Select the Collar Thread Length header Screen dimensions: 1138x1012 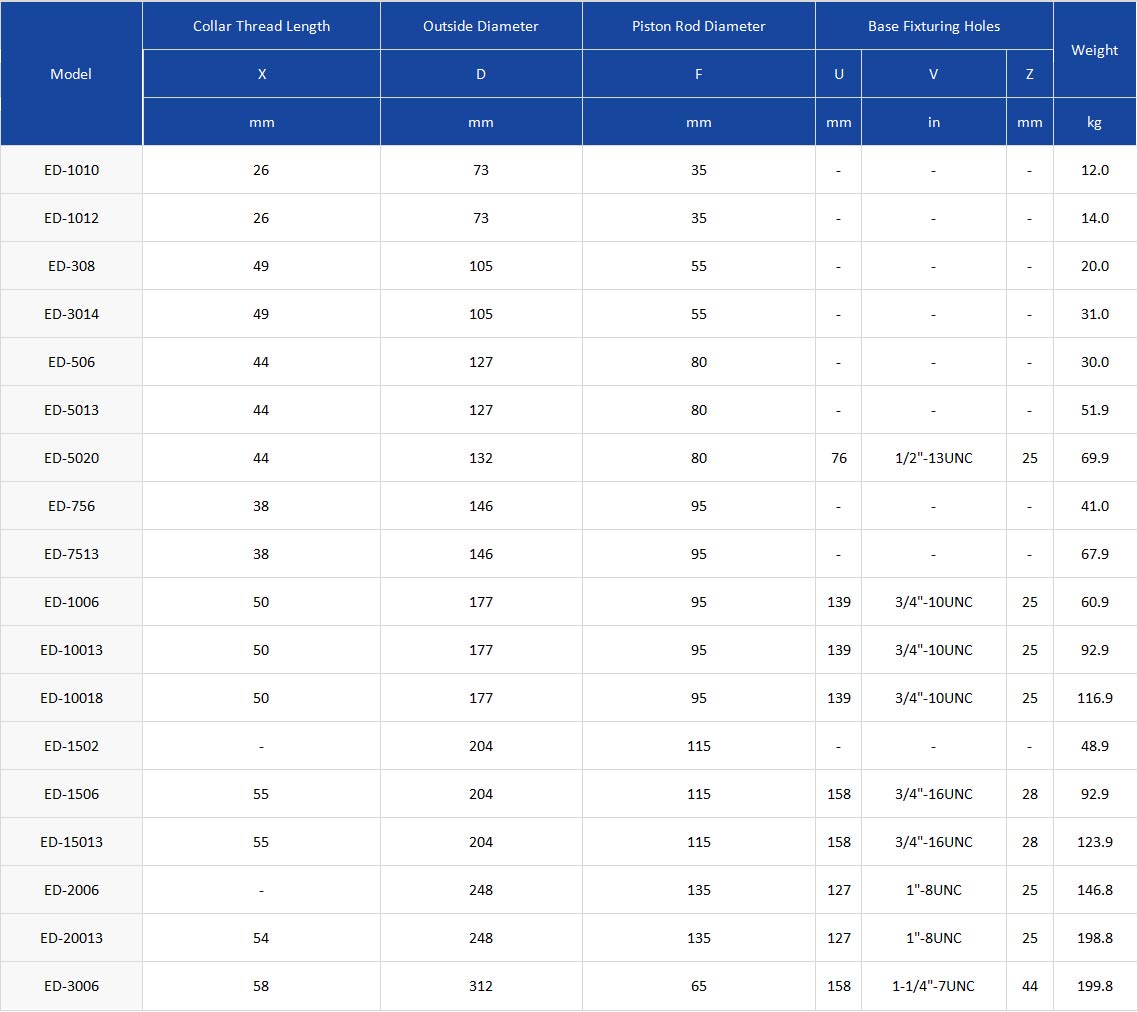click(x=261, y=26)
